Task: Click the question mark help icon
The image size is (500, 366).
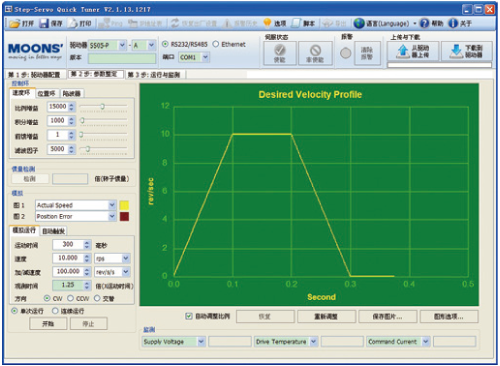Action: click(424, 23)
